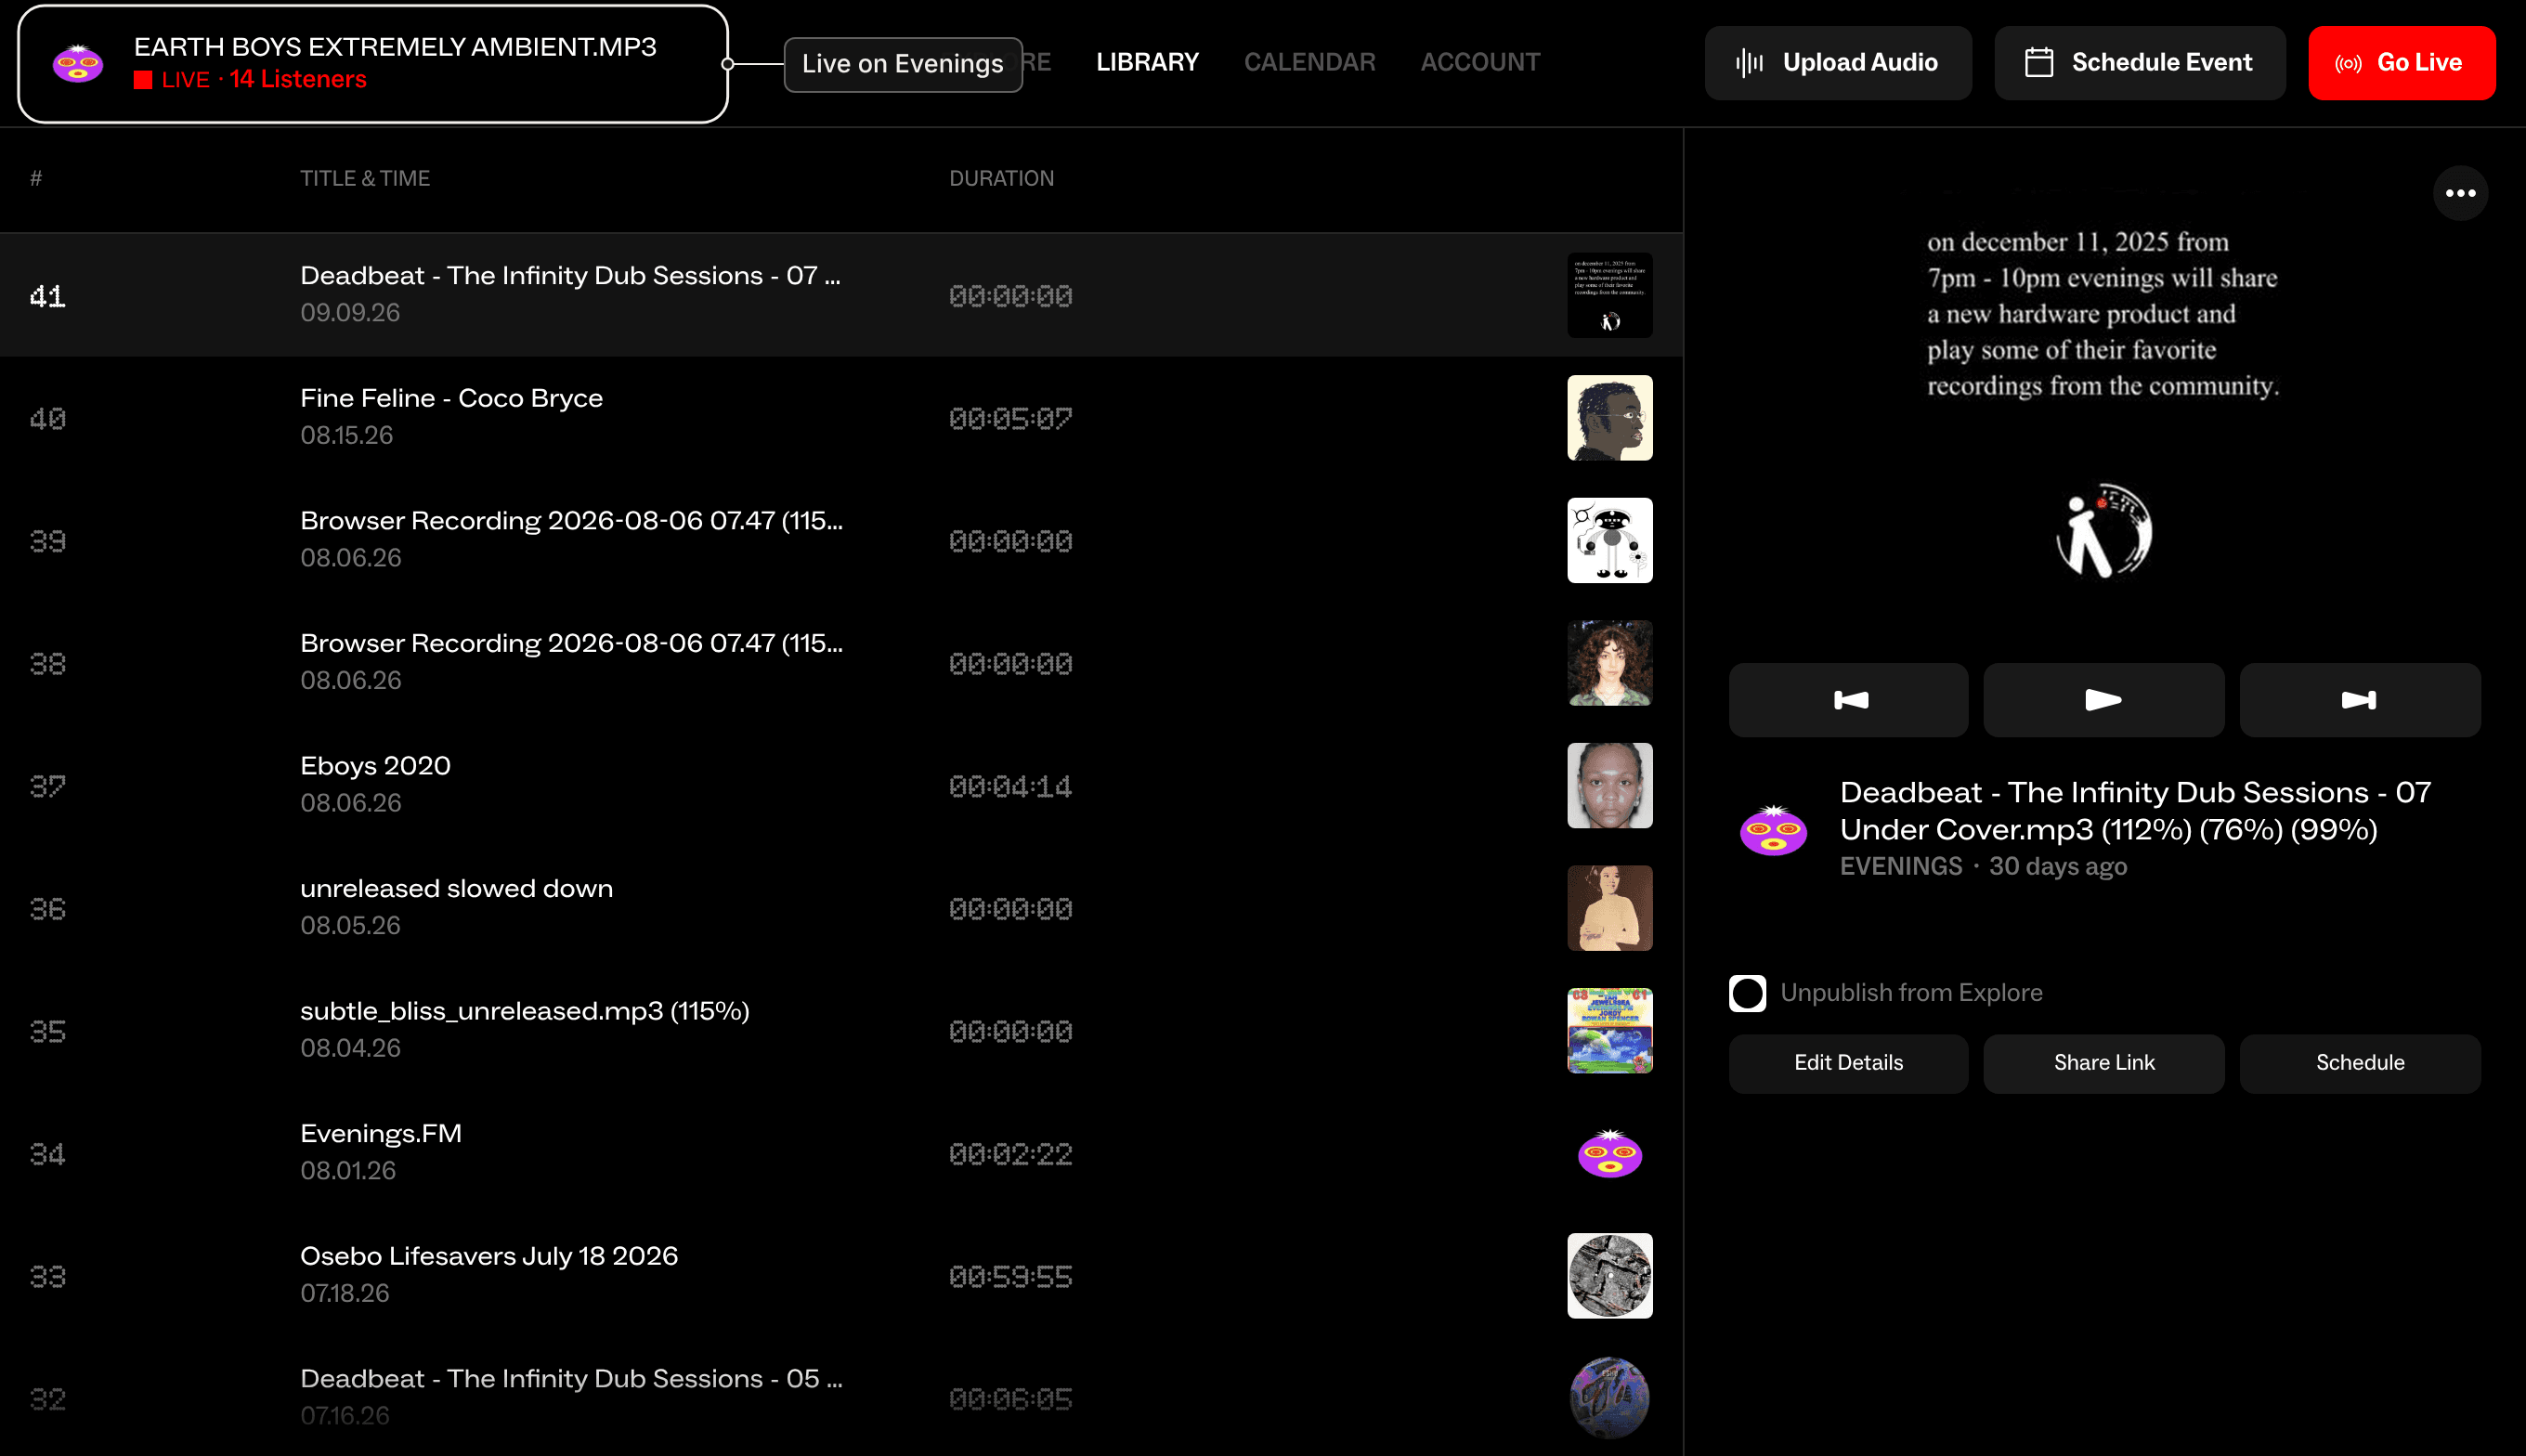Viewport: 2526px width, 1456px height.
Task: Select the subtle_bliss_unreleased.mp3 track
Action: click(841, 1030)
